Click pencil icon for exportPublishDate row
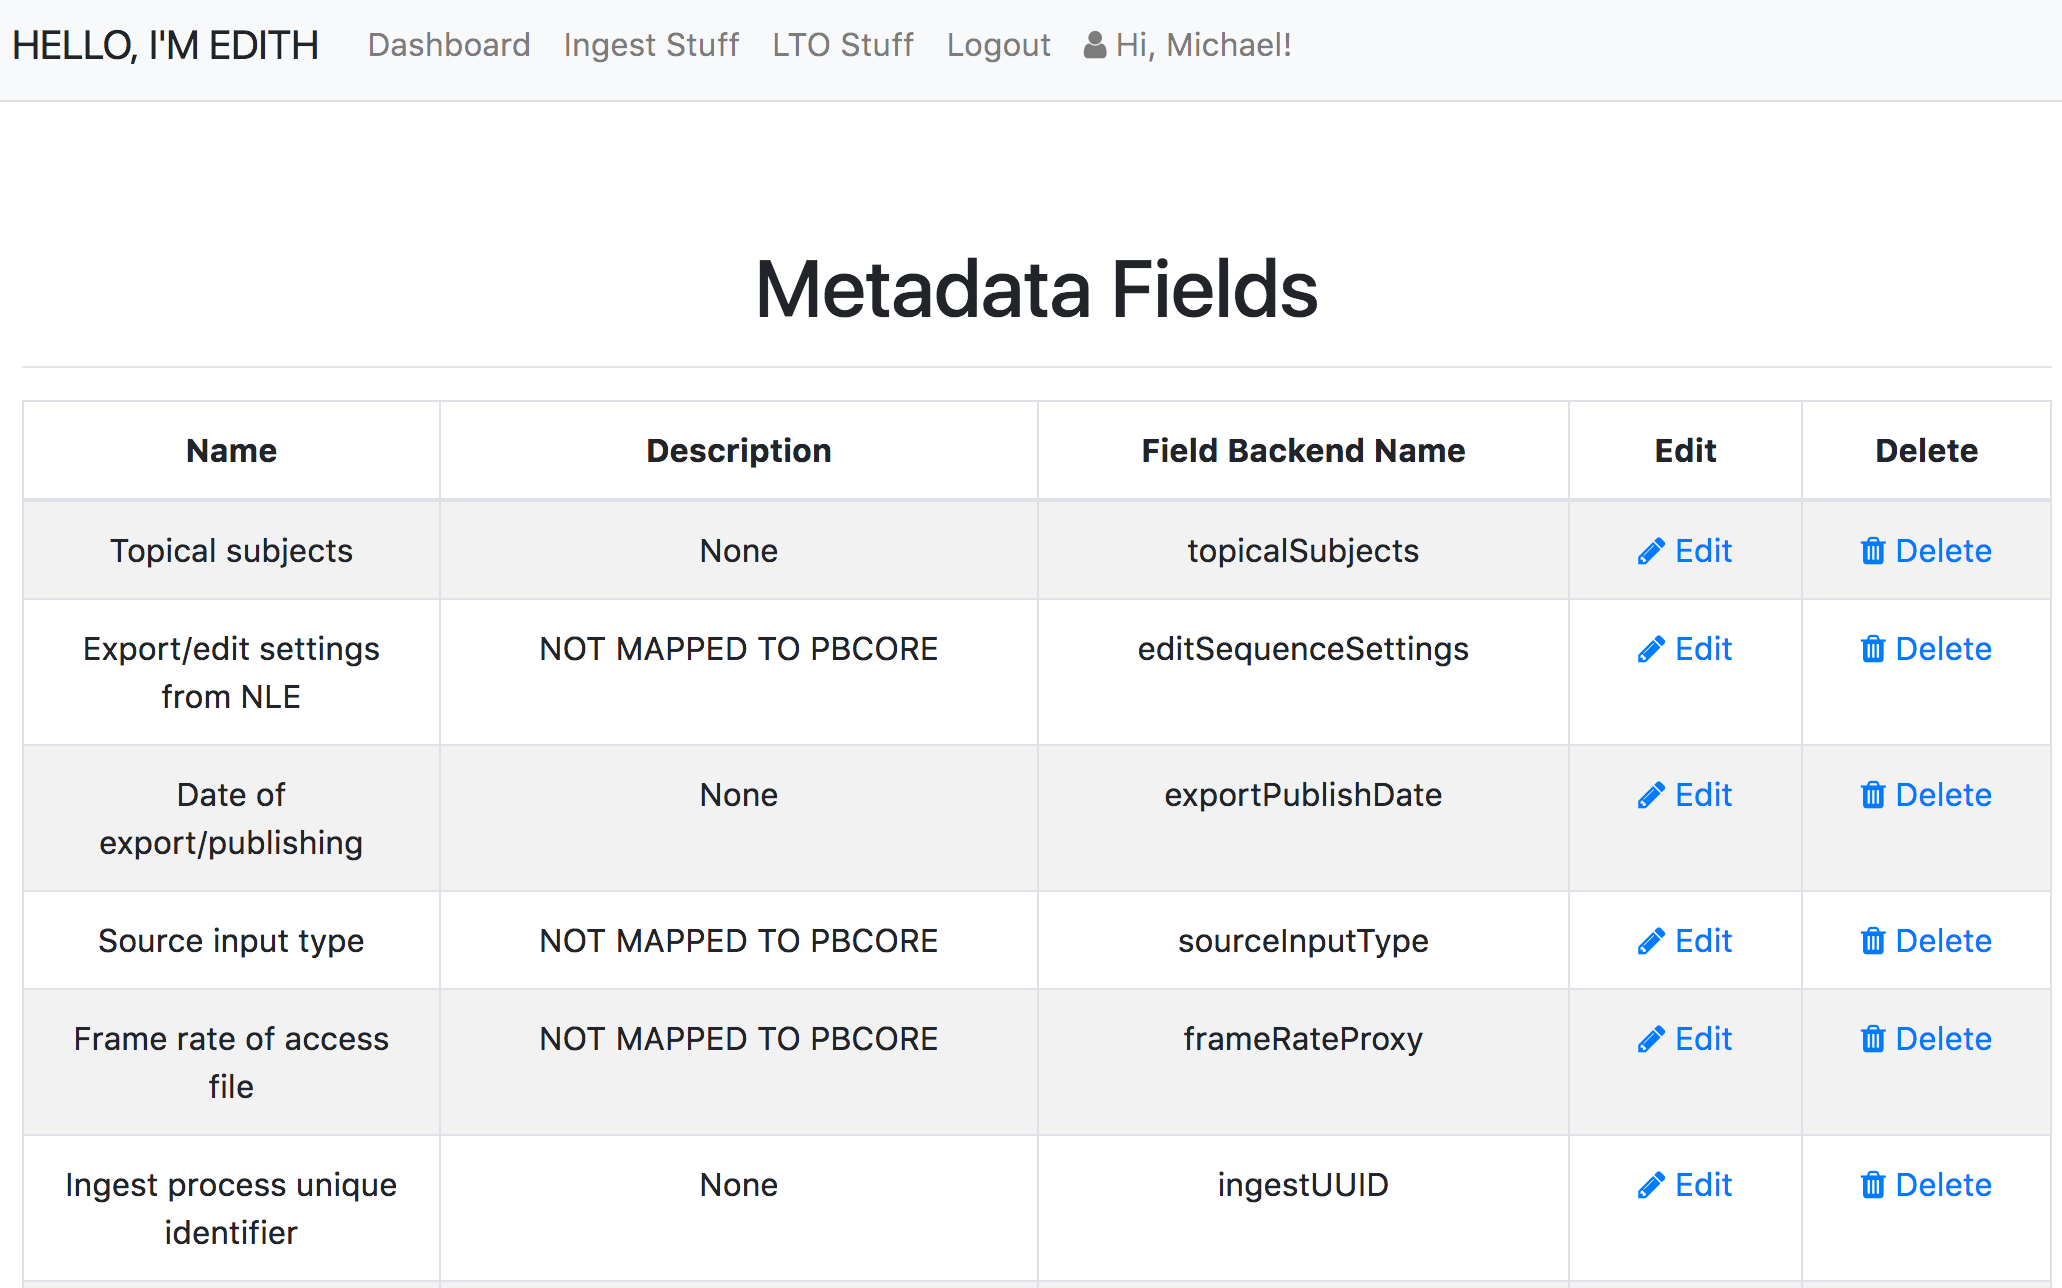The width and height of the screenshot is (2062, 1288). pyautogui.click(x=1650, y=796)
